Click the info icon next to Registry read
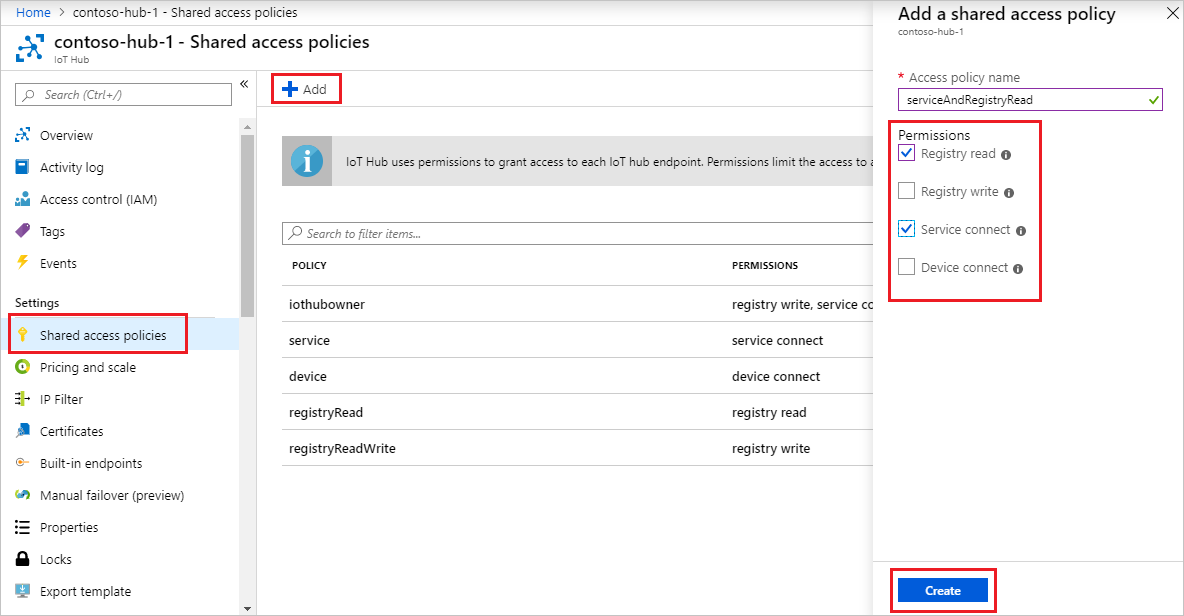This screenshot has height=616, width=1184. coord(1006,155)
